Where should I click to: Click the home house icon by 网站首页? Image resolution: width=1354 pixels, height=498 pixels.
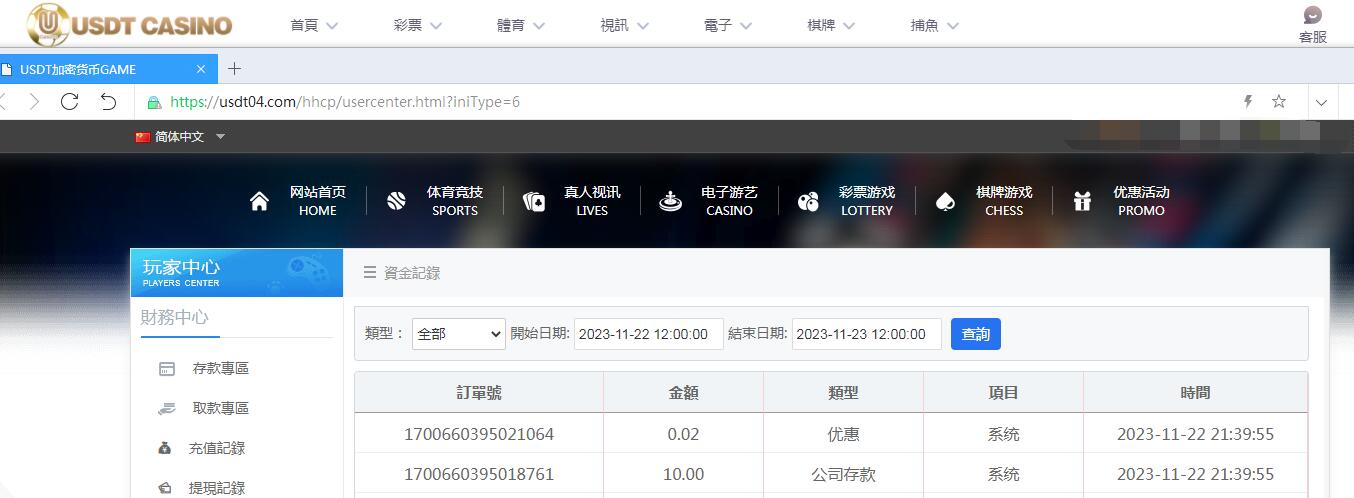coord(259,201)
